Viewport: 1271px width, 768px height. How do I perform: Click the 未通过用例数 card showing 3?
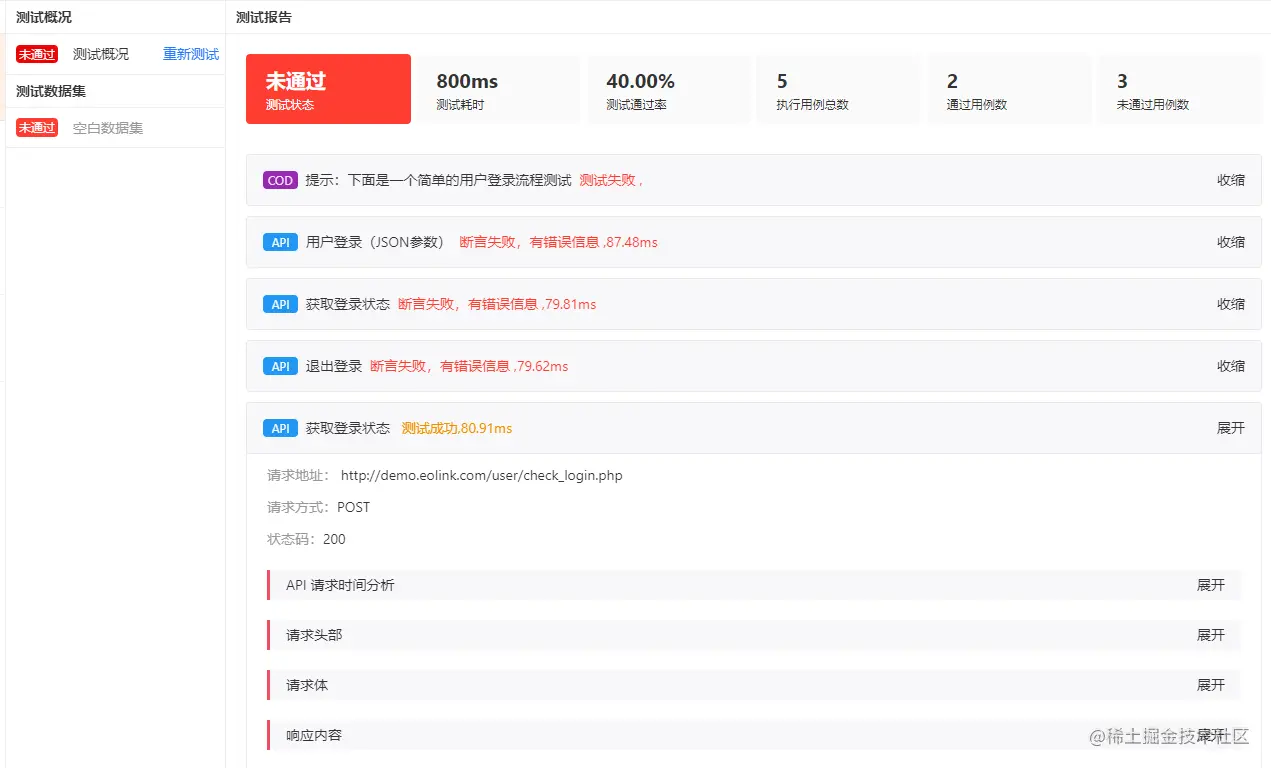1179,89
